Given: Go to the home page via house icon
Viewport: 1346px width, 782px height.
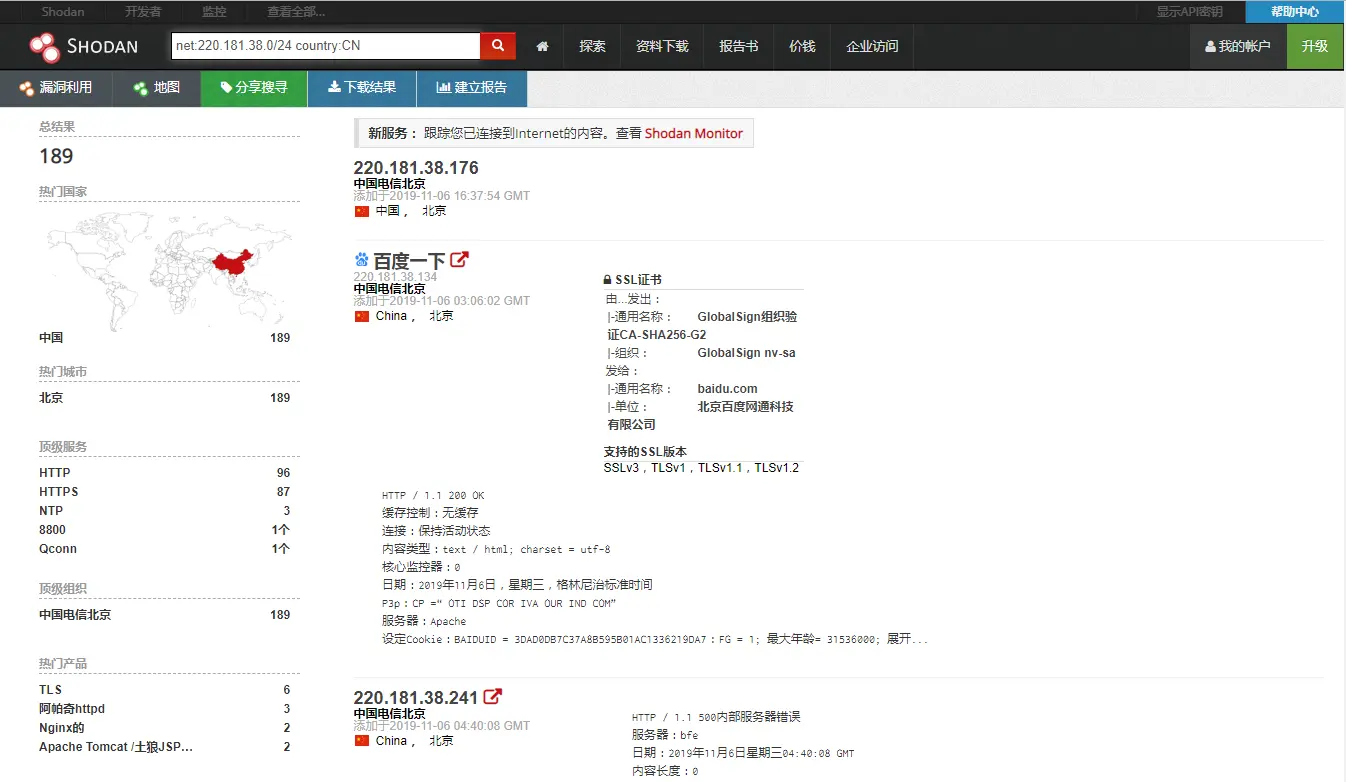Looking at the screenshot, I should [x=542, y=47].
